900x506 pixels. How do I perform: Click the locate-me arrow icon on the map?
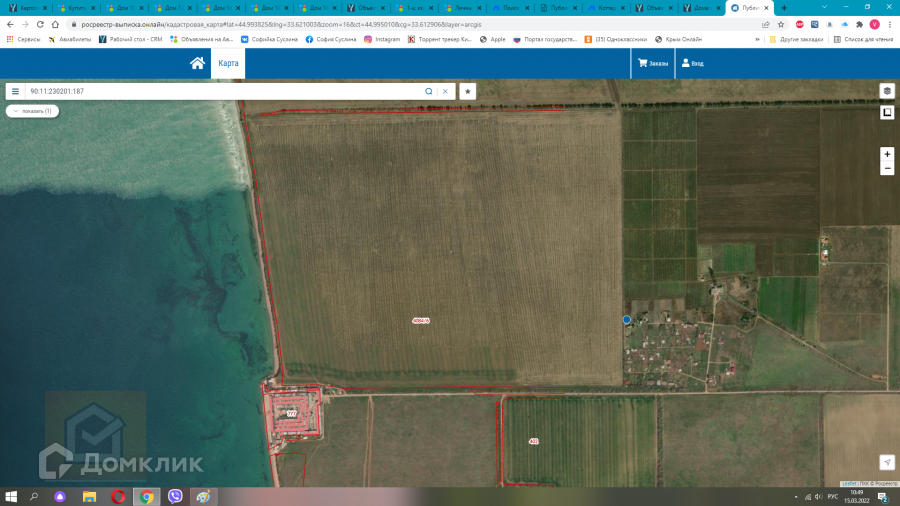click(x=887, y=462)
